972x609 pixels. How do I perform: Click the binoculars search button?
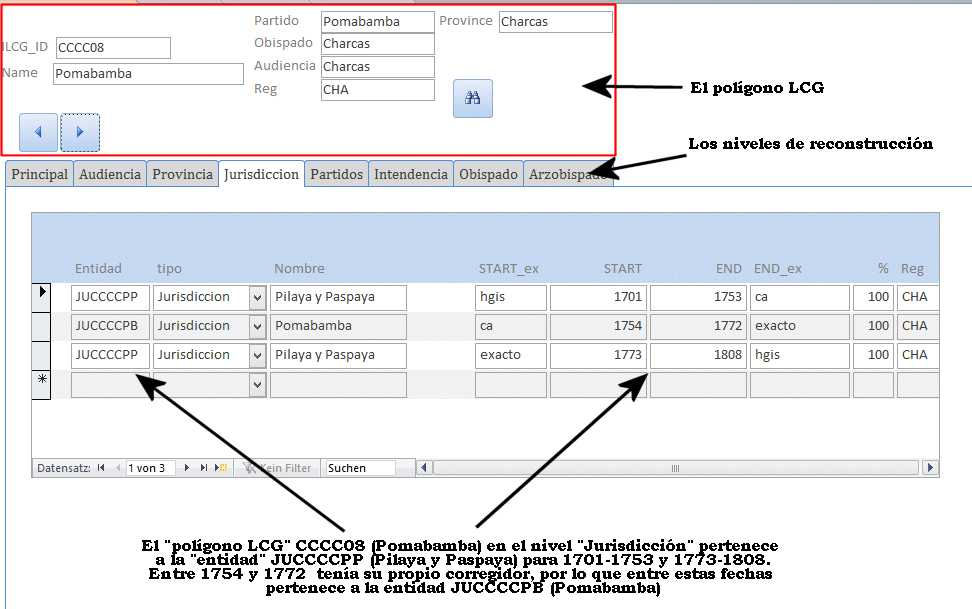click(473, 98)
